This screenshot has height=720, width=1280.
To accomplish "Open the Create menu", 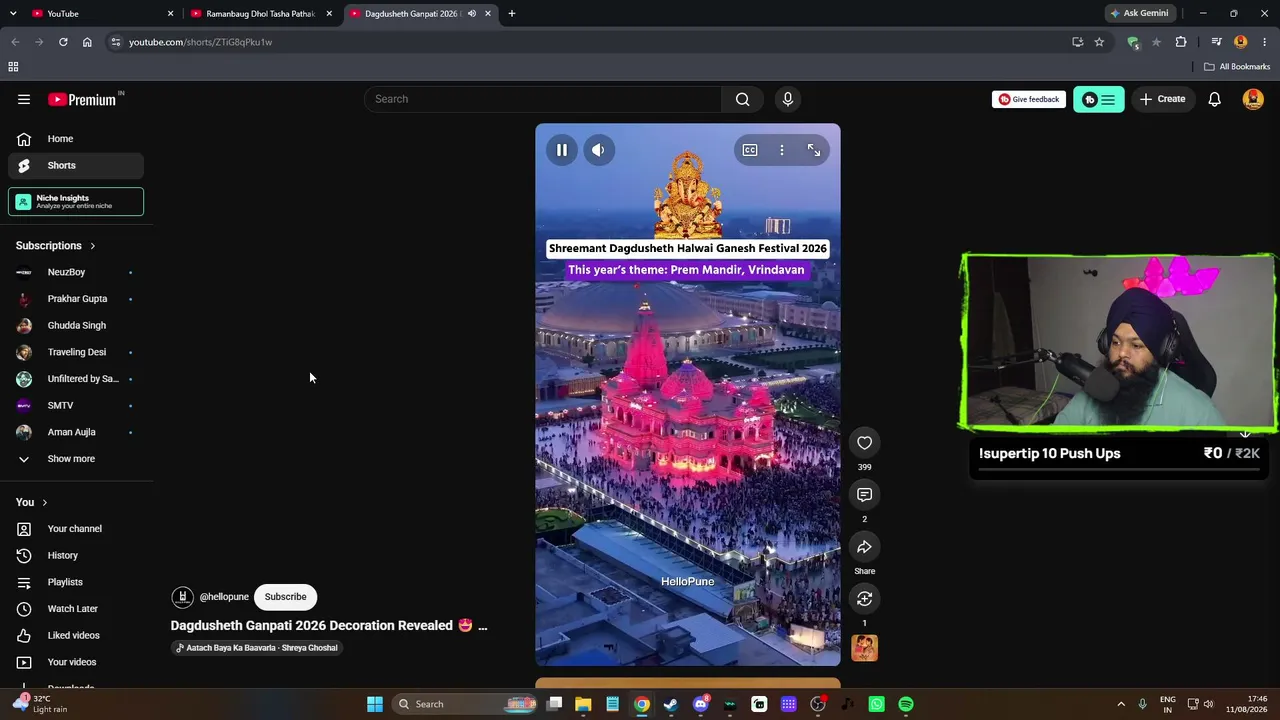I will tap(1162, 99).
